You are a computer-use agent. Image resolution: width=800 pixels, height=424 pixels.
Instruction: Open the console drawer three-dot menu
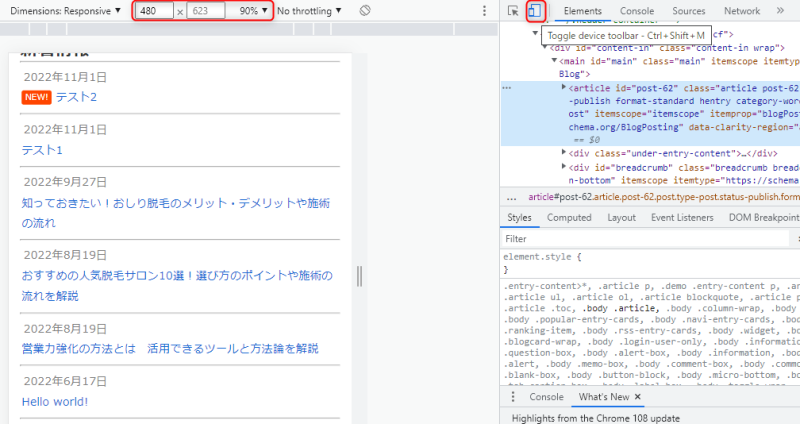pos(513,396)
